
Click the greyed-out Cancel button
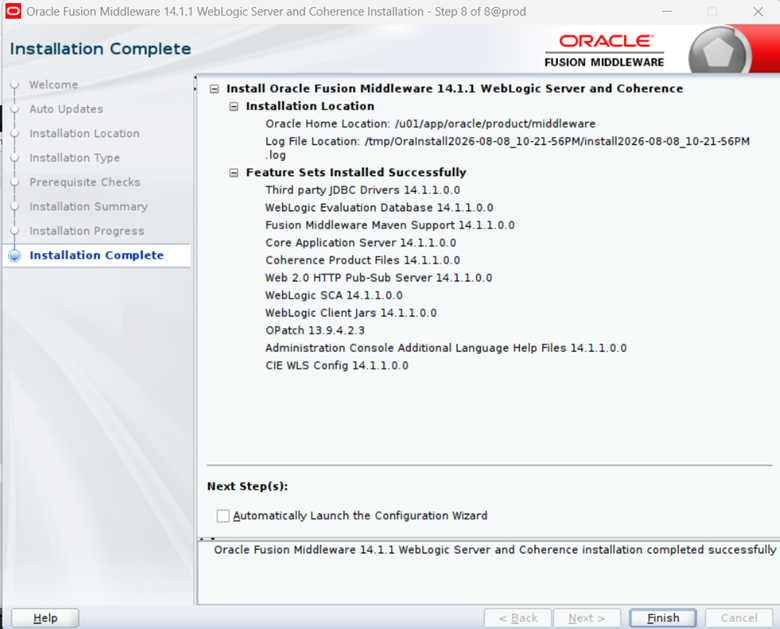[x=739, y=618]
